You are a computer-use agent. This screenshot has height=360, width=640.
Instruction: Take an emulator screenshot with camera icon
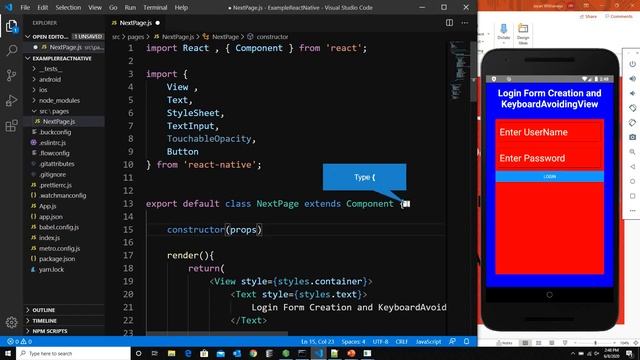(x=632, y=137)
